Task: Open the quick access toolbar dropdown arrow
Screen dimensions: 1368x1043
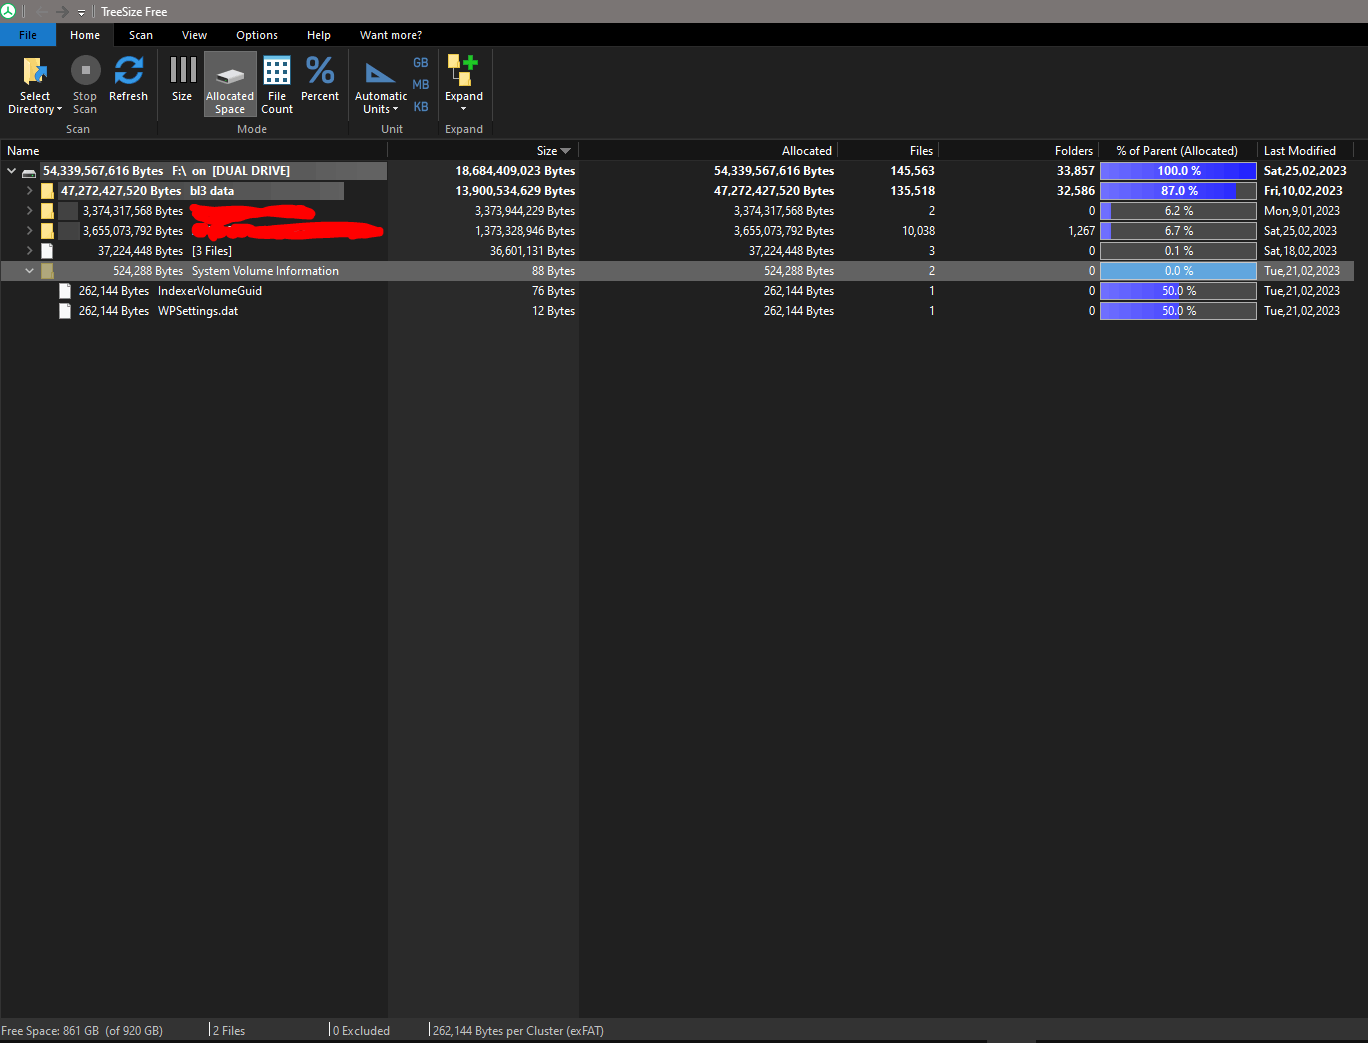Action: [x=82, y=12]
